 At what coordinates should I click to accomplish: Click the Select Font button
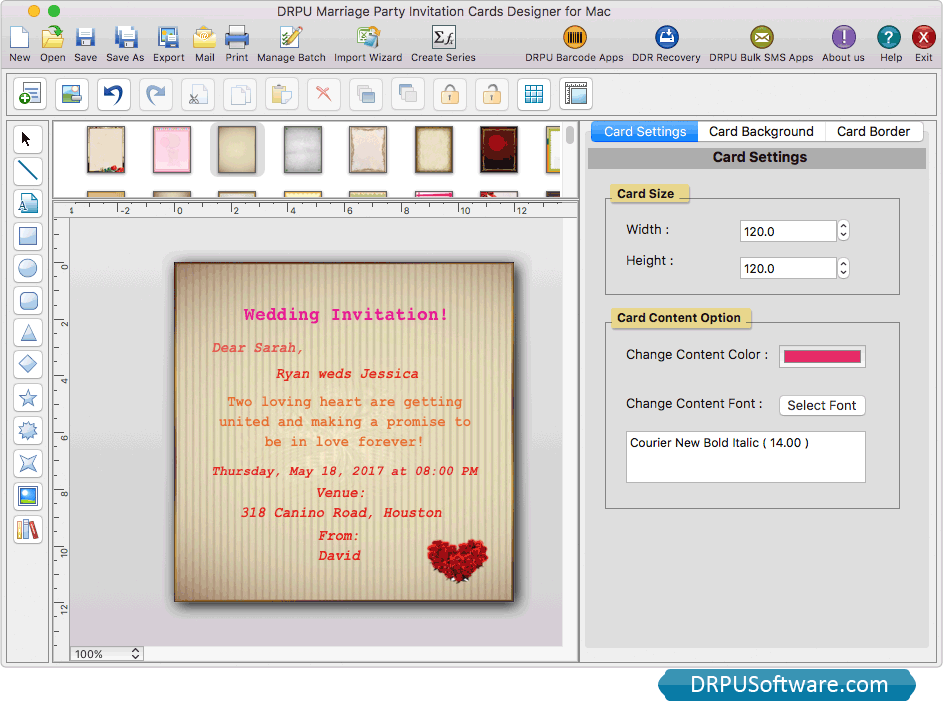pyautogui.click(x=821, y=405)
